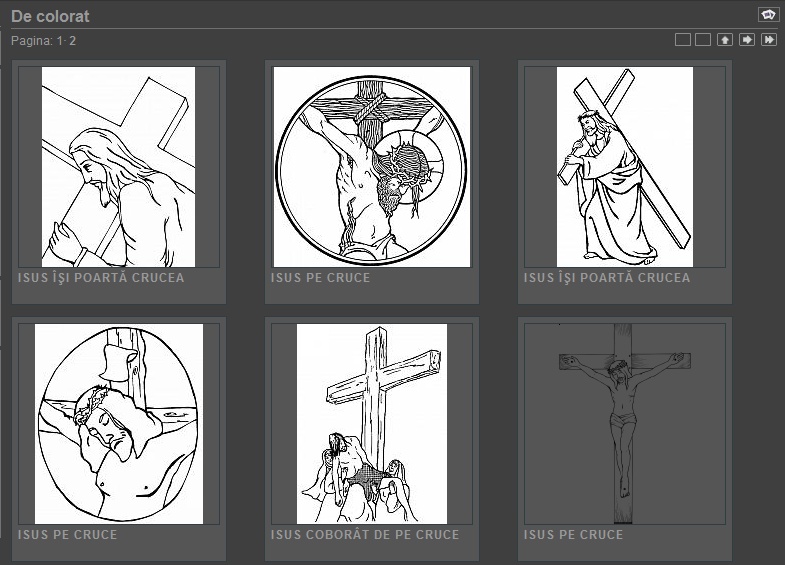
Task: Open full-body Jesus carrying cross thumbnail
Action: (x=624, y=166)
